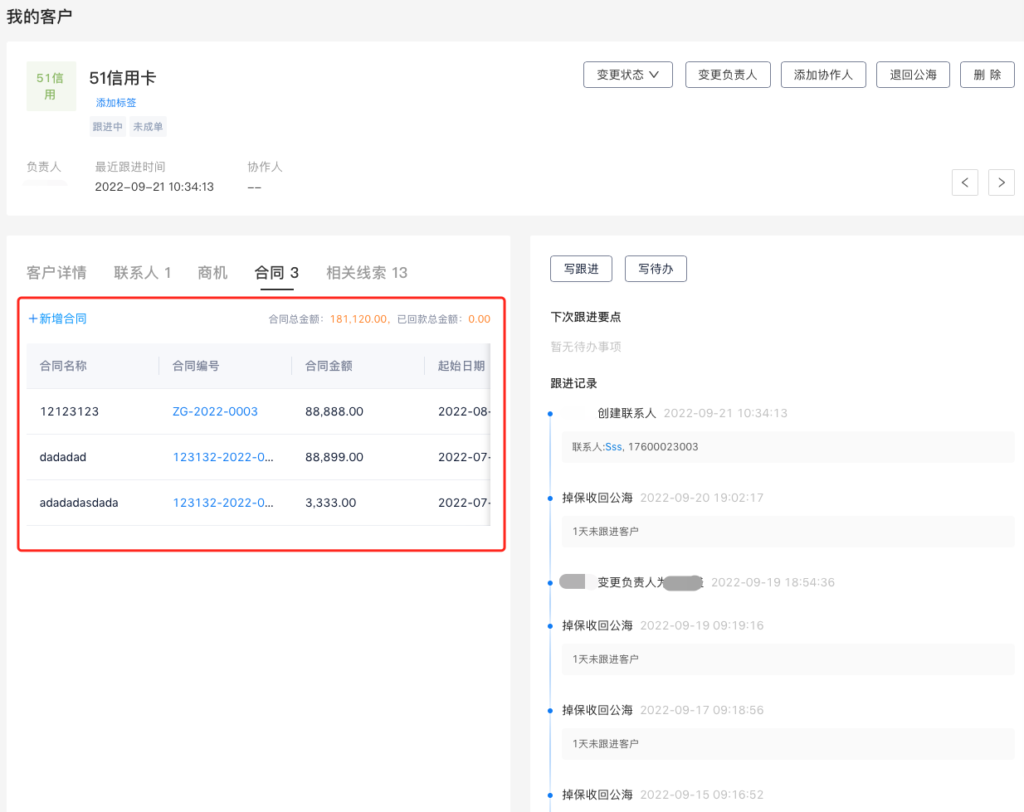Open contract number in adadadasdada row
This screenshot has width=1024, height=812.
coord(223,503)
